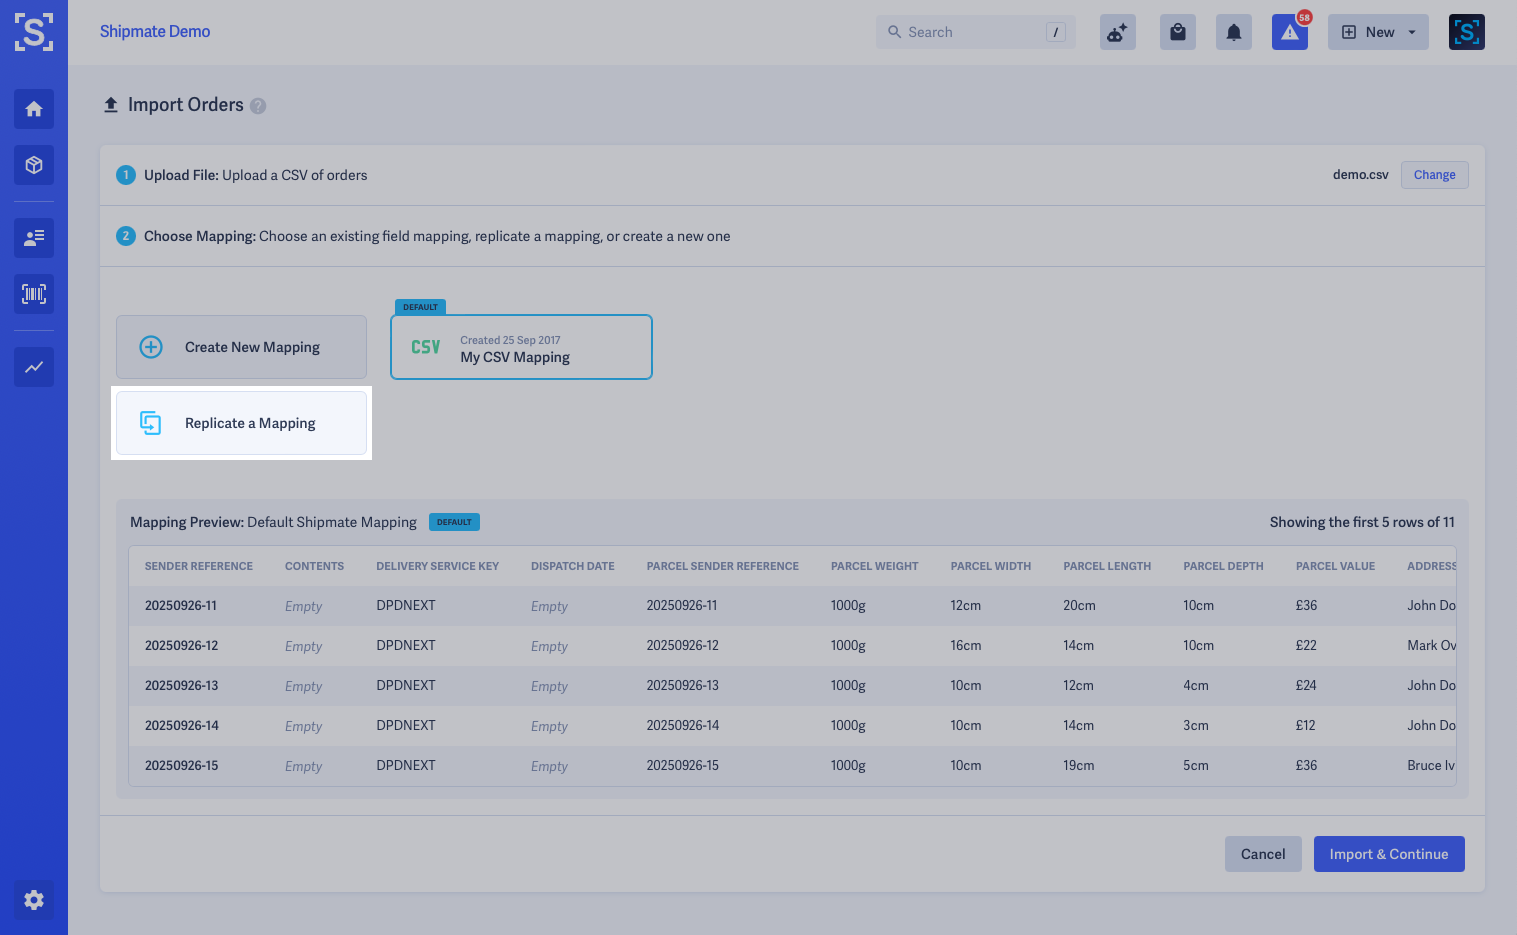Open the barcode scan icon in sidebar
Viewport: 1517px width, 935px height.
coord(34,294)
